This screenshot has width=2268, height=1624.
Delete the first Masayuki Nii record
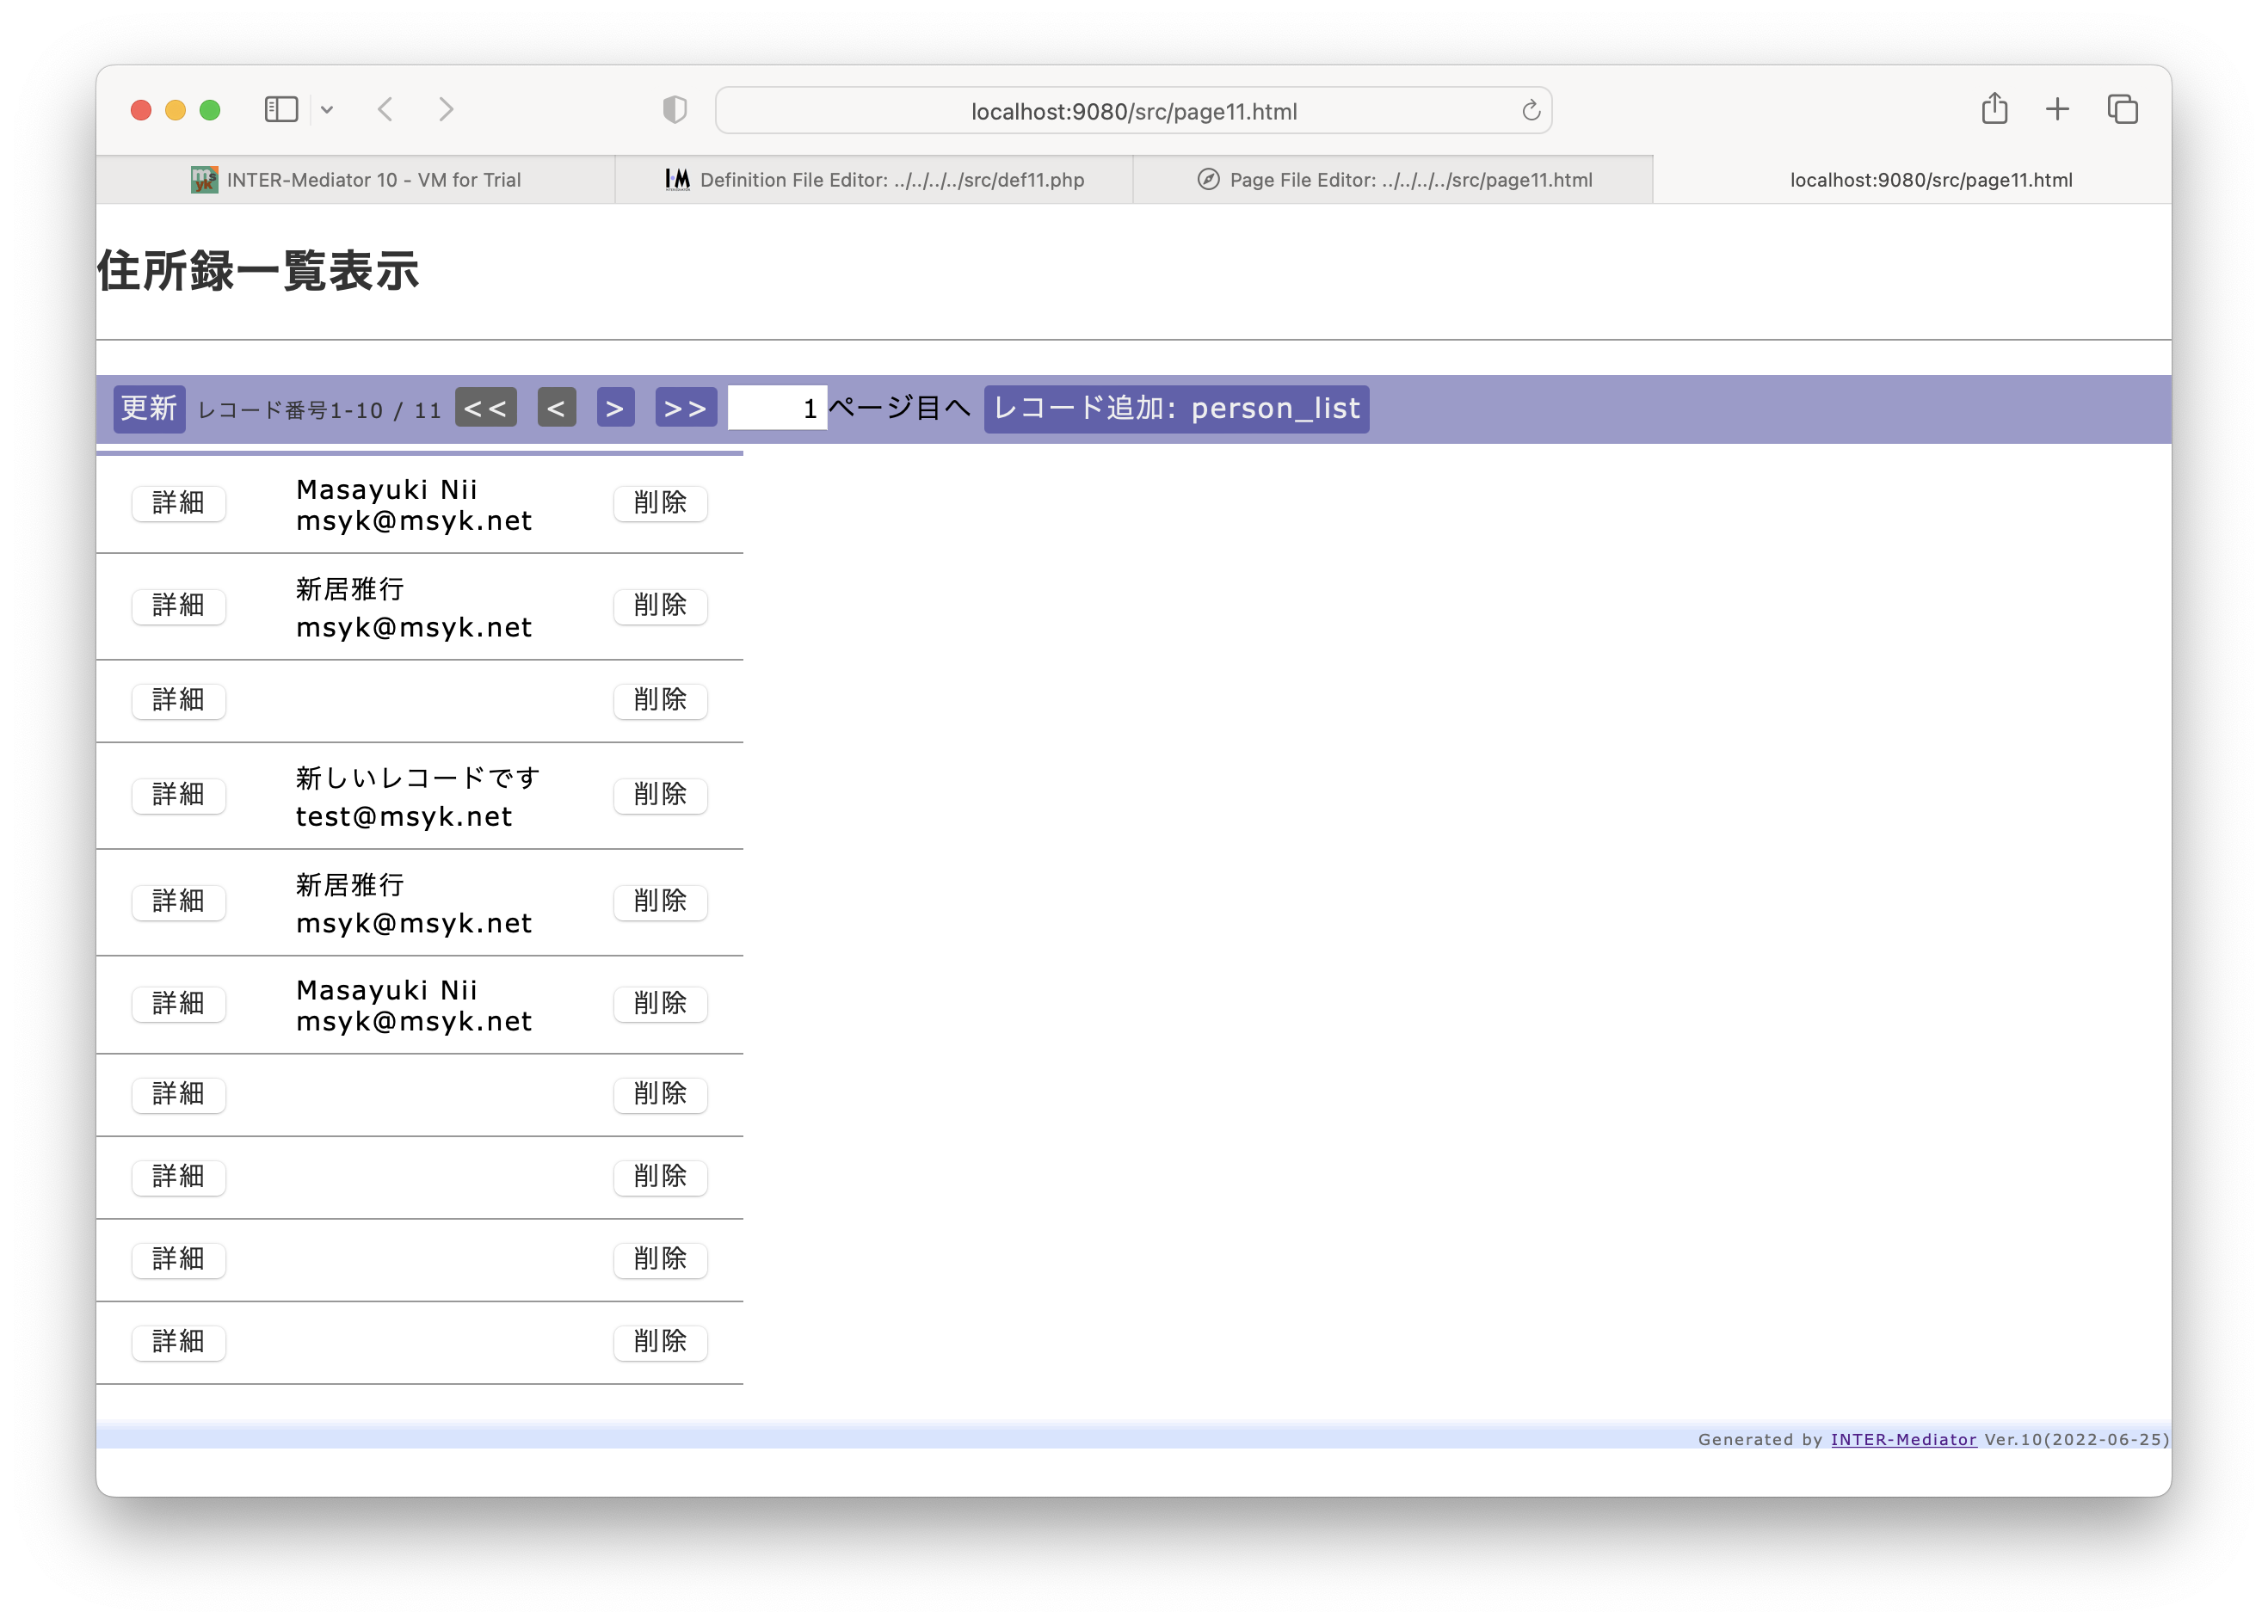pyautogui.click(x=660, y=502)
